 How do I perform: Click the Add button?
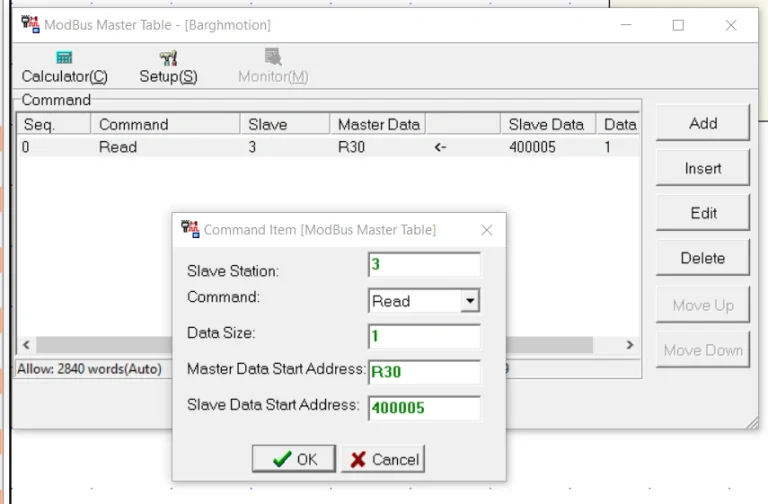click(703, 123)
